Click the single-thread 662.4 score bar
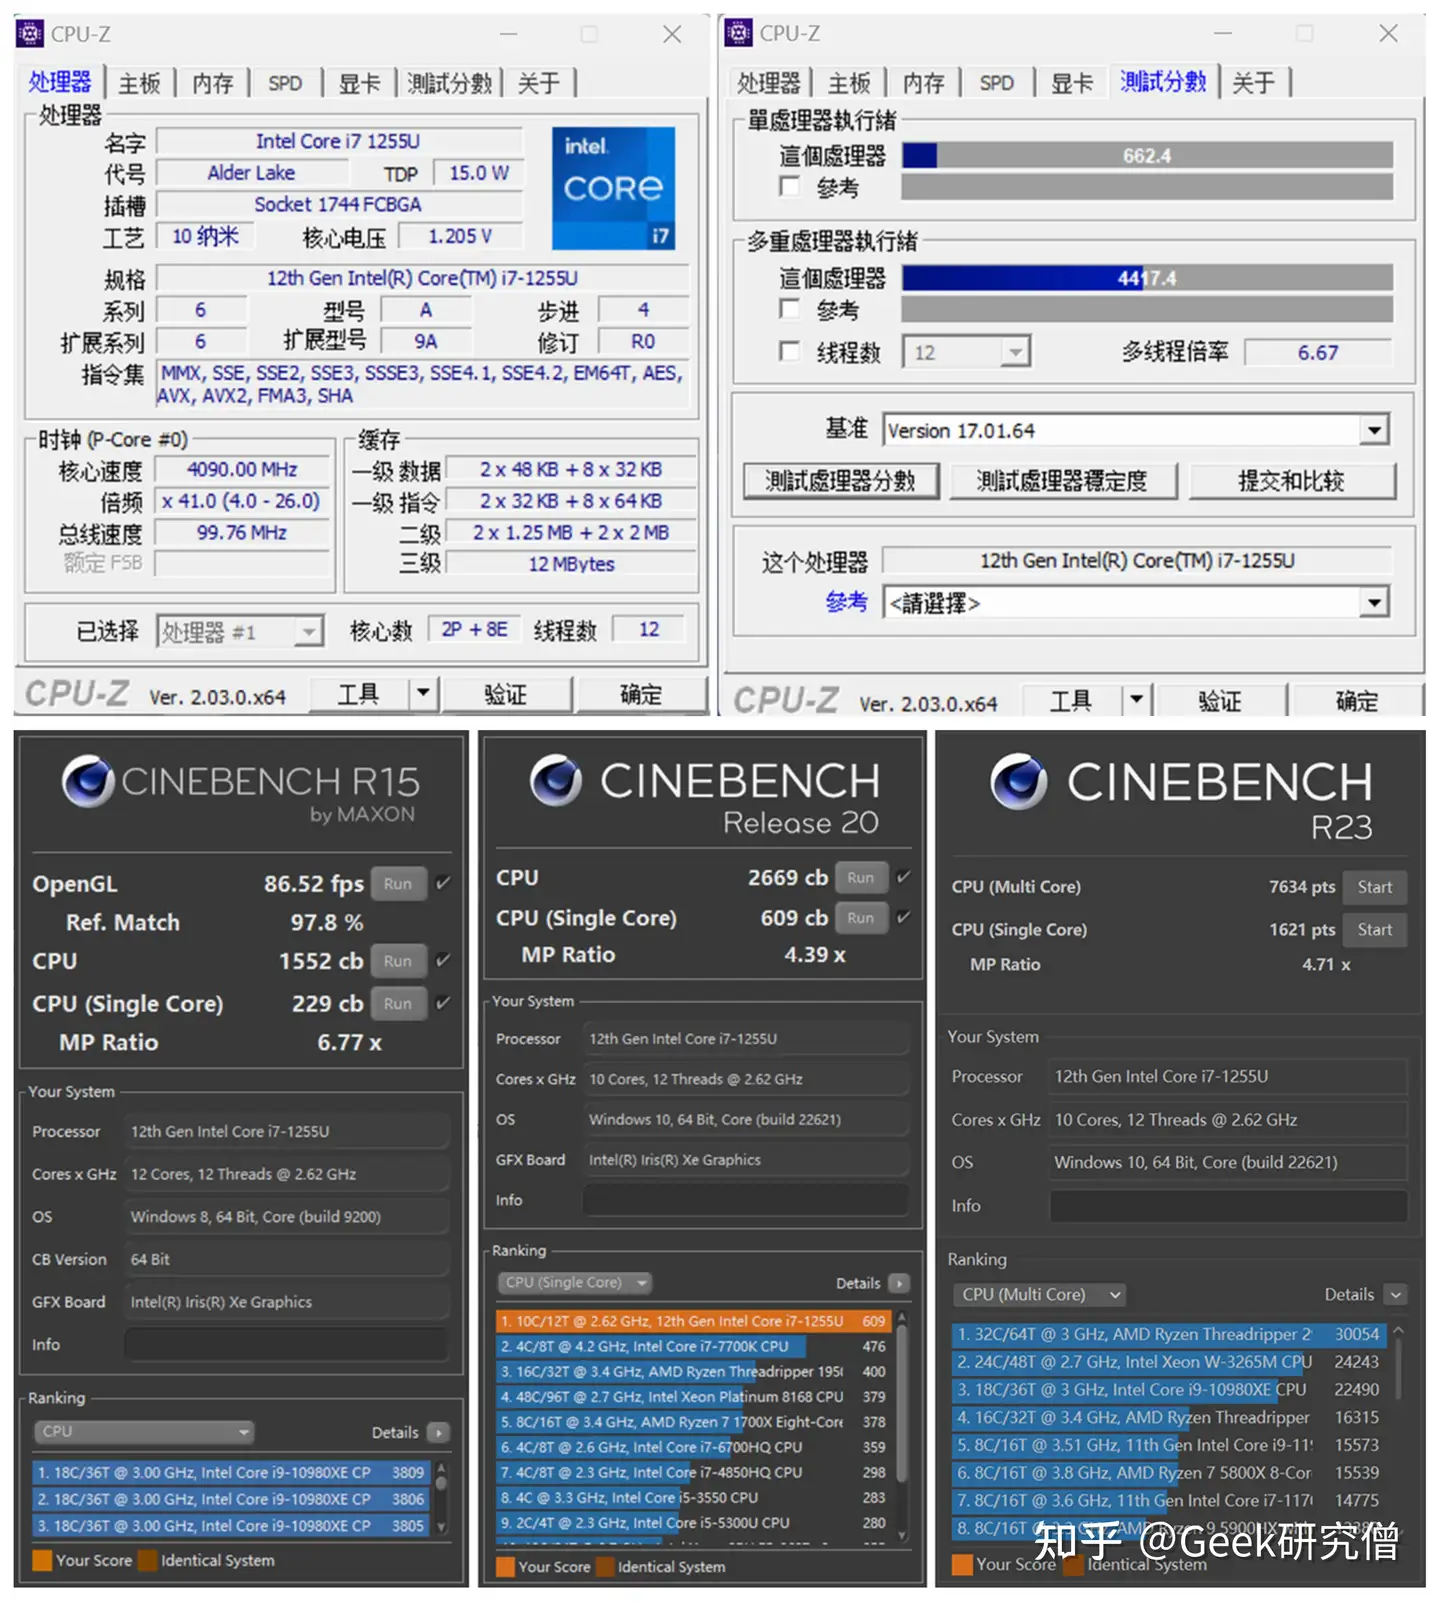 coord(1147,156)
